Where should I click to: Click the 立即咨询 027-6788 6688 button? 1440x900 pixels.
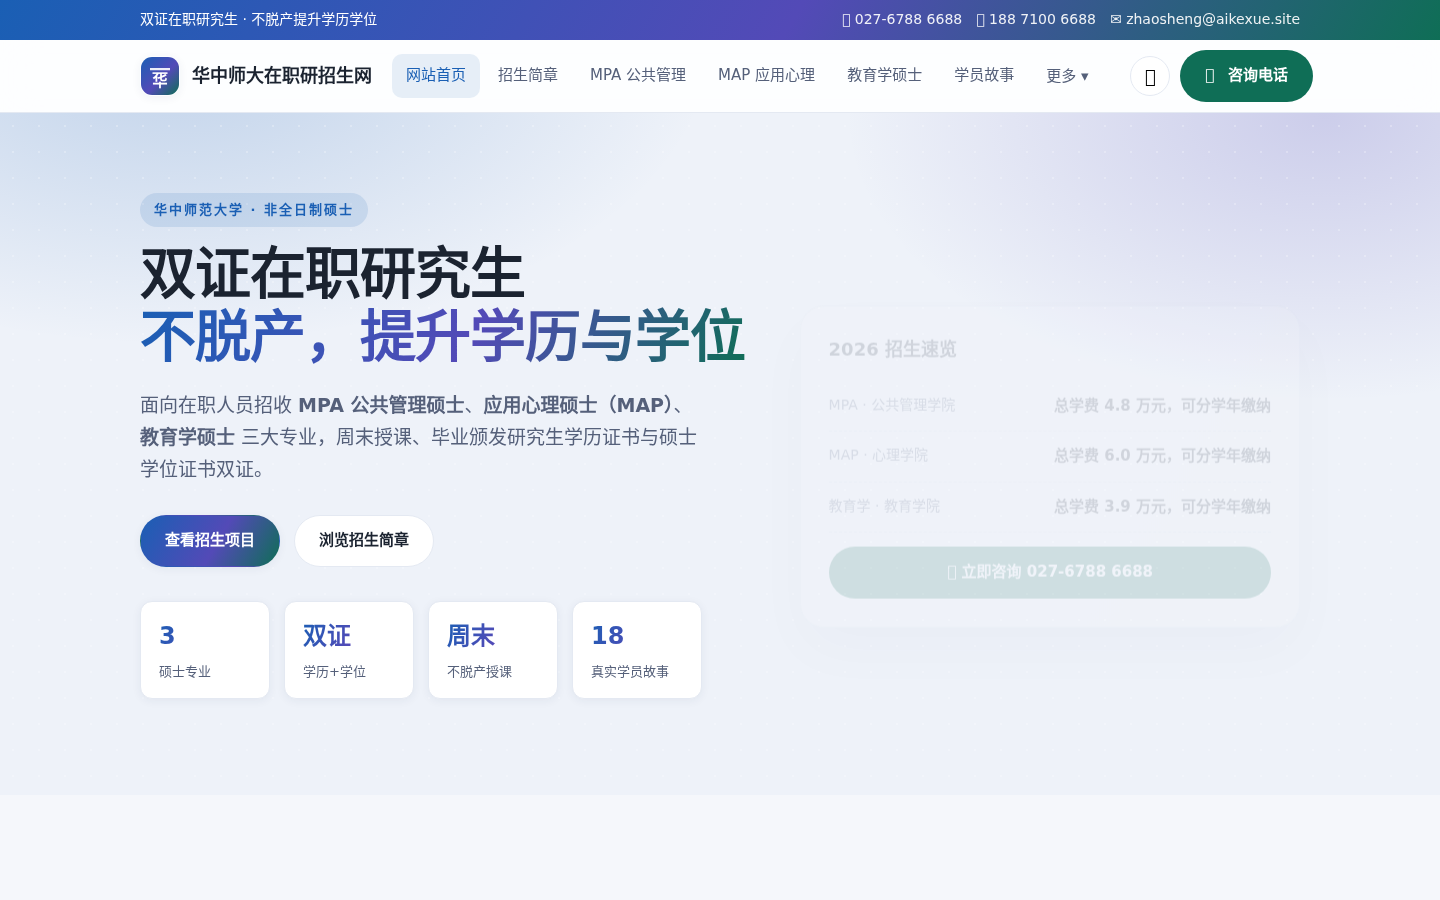pos(1050,573)
